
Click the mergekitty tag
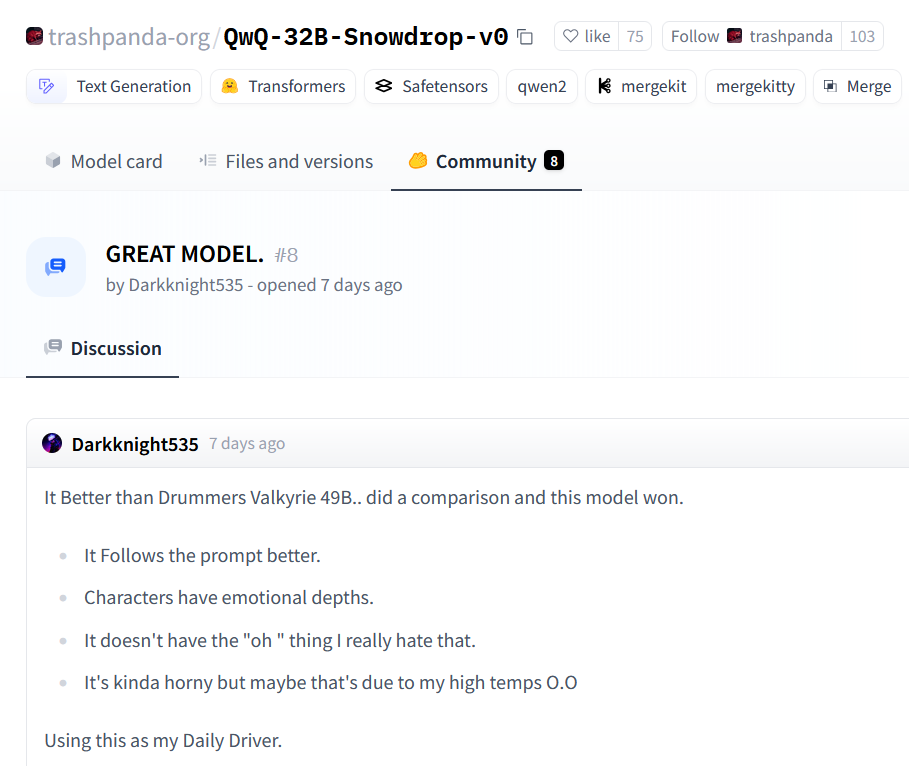(755, 86)
